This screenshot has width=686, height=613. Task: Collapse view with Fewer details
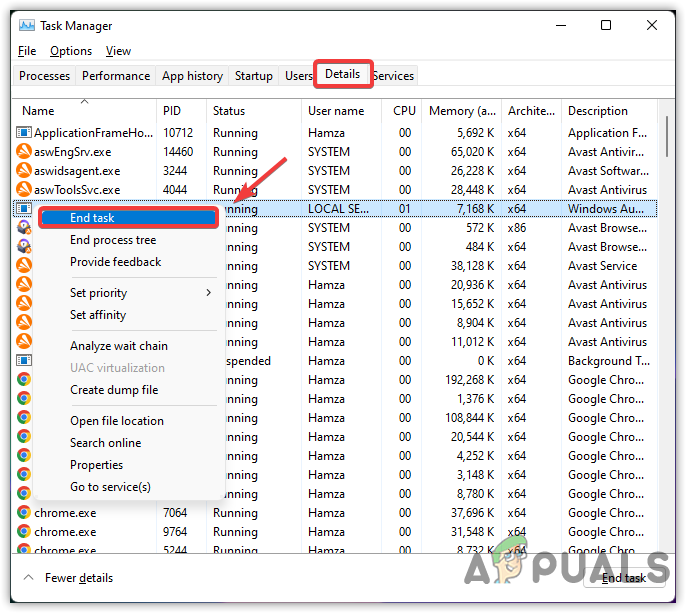click(68, 578)
